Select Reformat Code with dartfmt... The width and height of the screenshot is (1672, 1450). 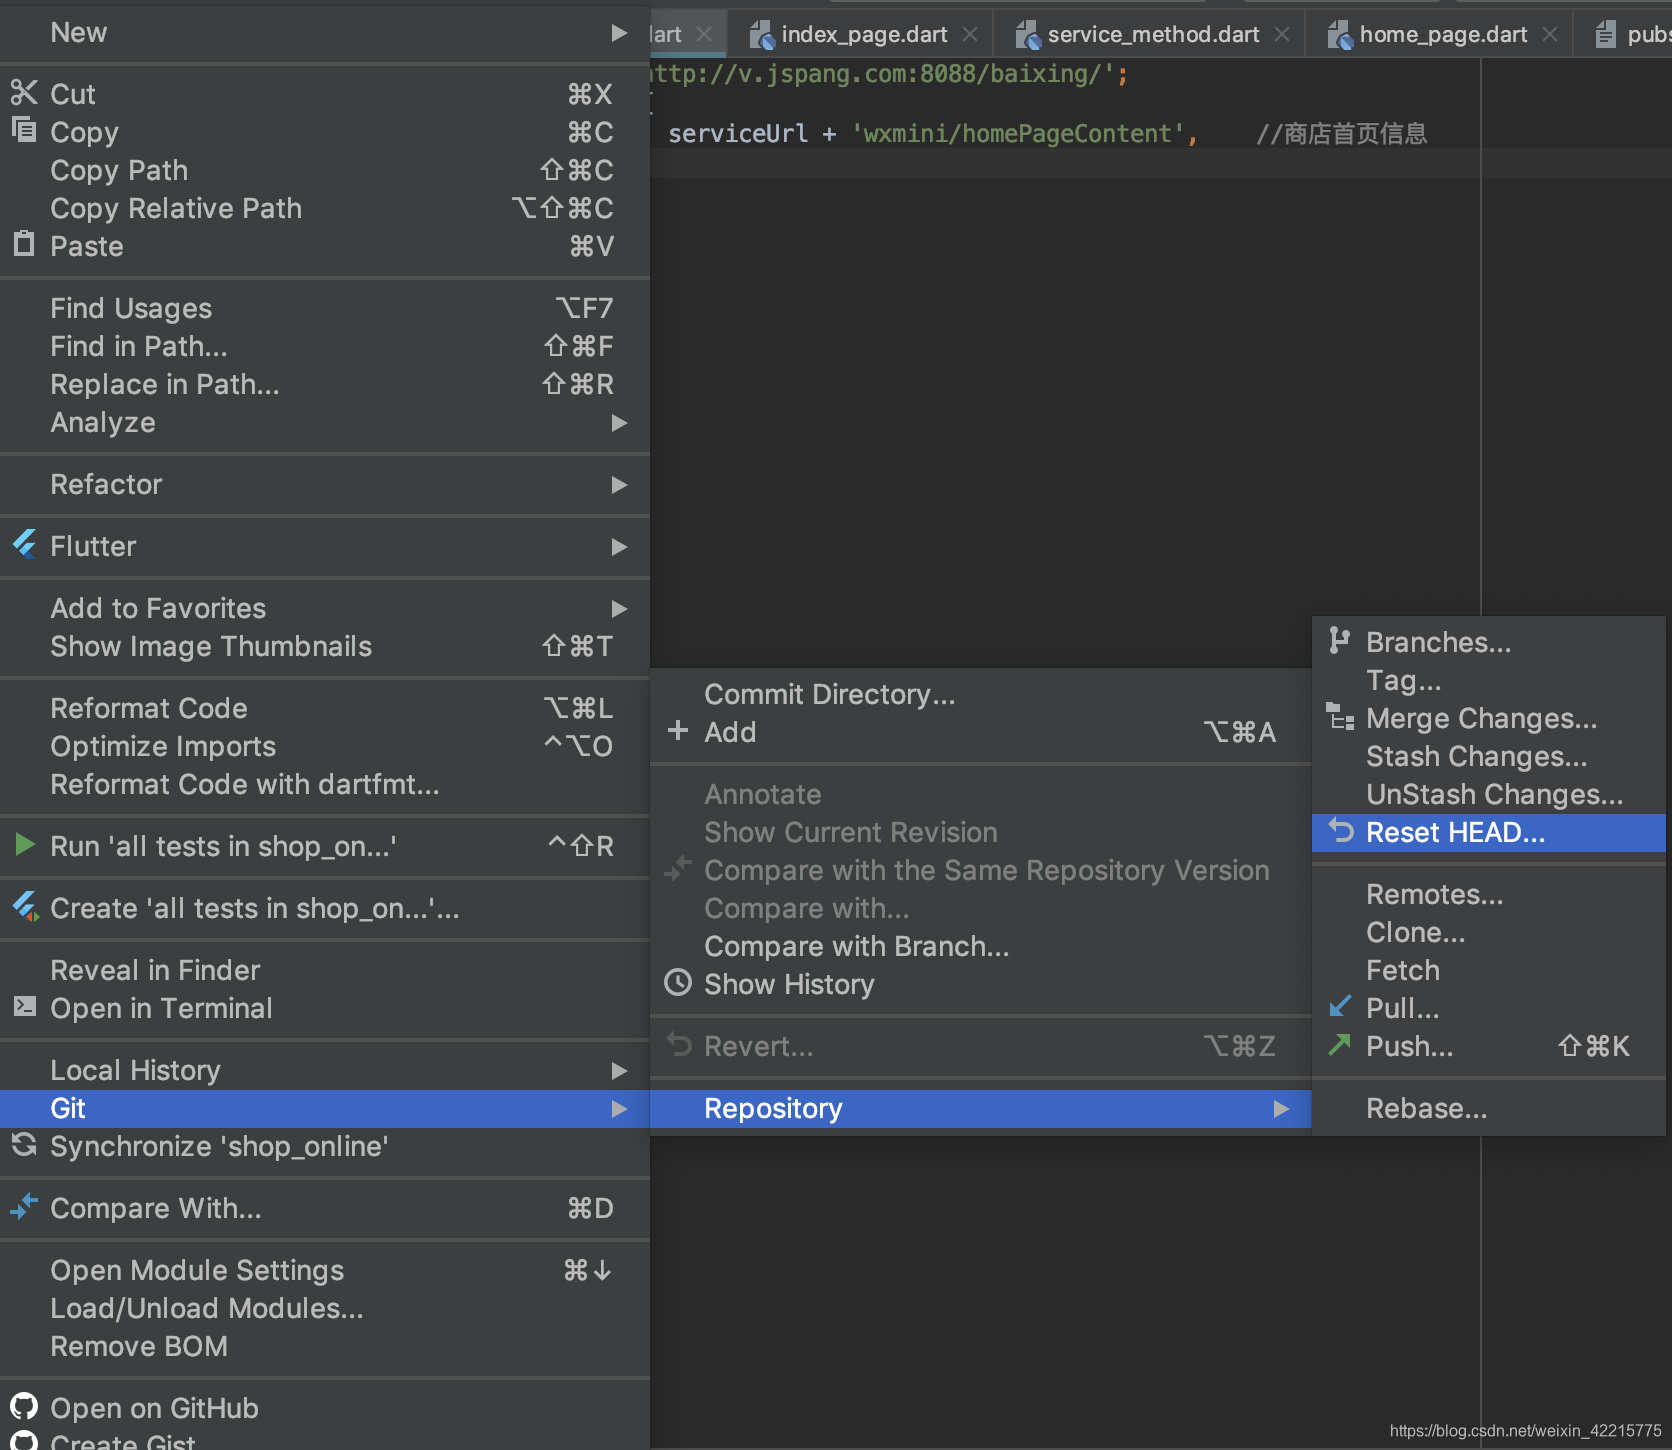(325, 784)
